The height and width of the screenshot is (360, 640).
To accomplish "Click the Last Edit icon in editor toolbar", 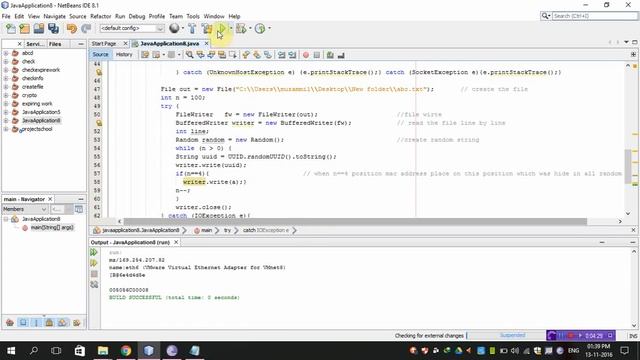I will (x=145, y=55).
